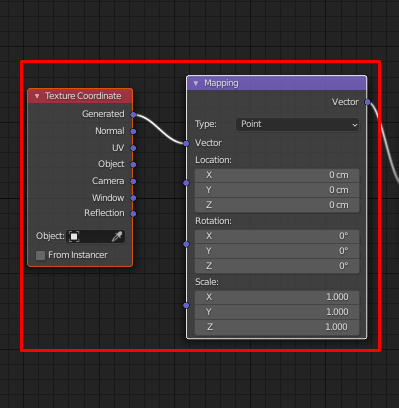Click the Location X field

pyautogui.click(x=277, y=175)
